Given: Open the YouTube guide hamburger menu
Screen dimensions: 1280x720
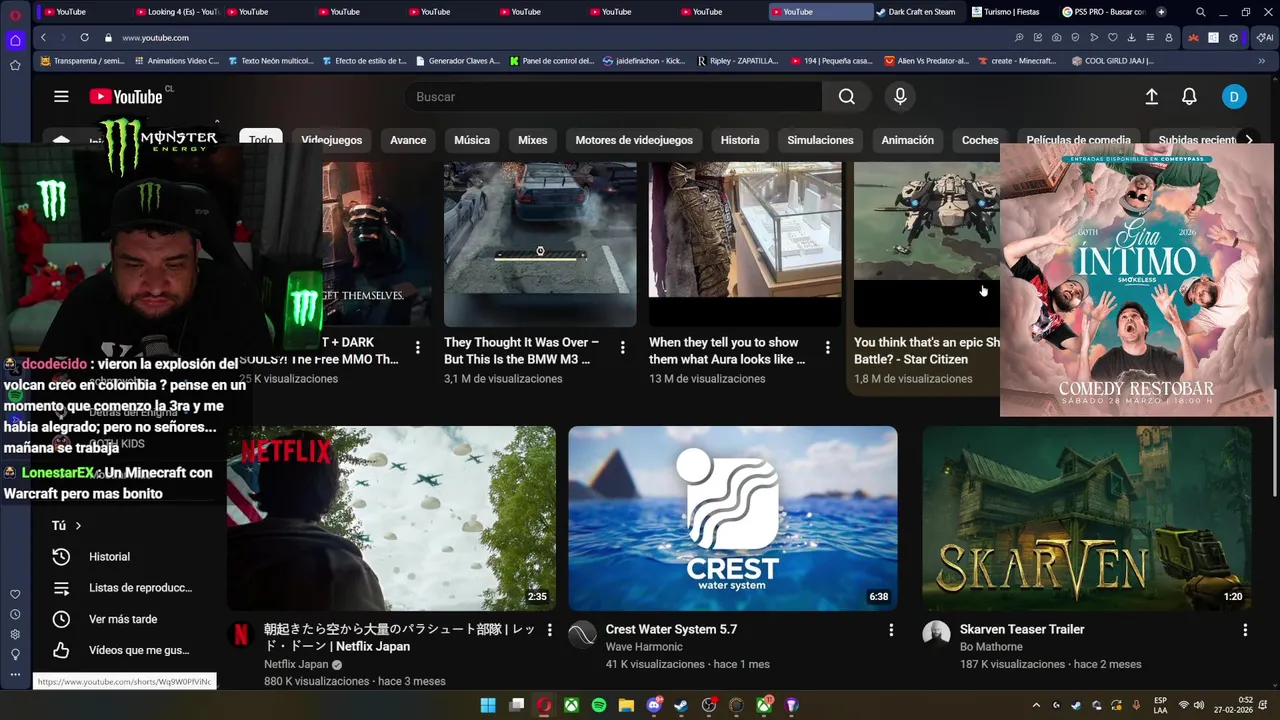Looking at the screenshot, I should pyautogui.click(x=61, y=97).
